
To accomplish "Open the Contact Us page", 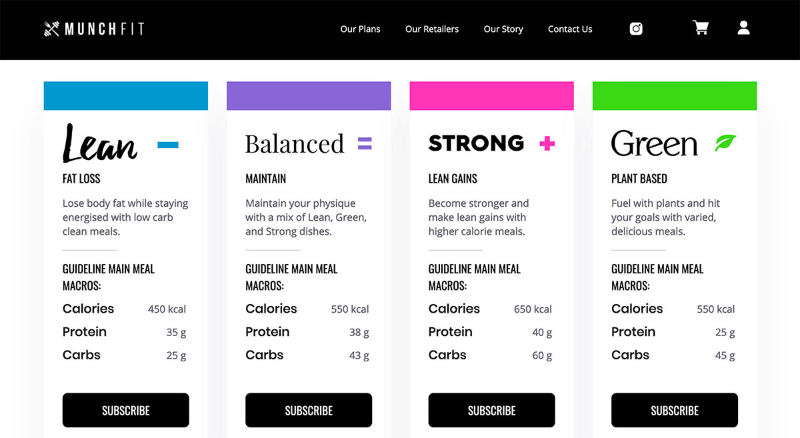I will click(x=570, y=29).
